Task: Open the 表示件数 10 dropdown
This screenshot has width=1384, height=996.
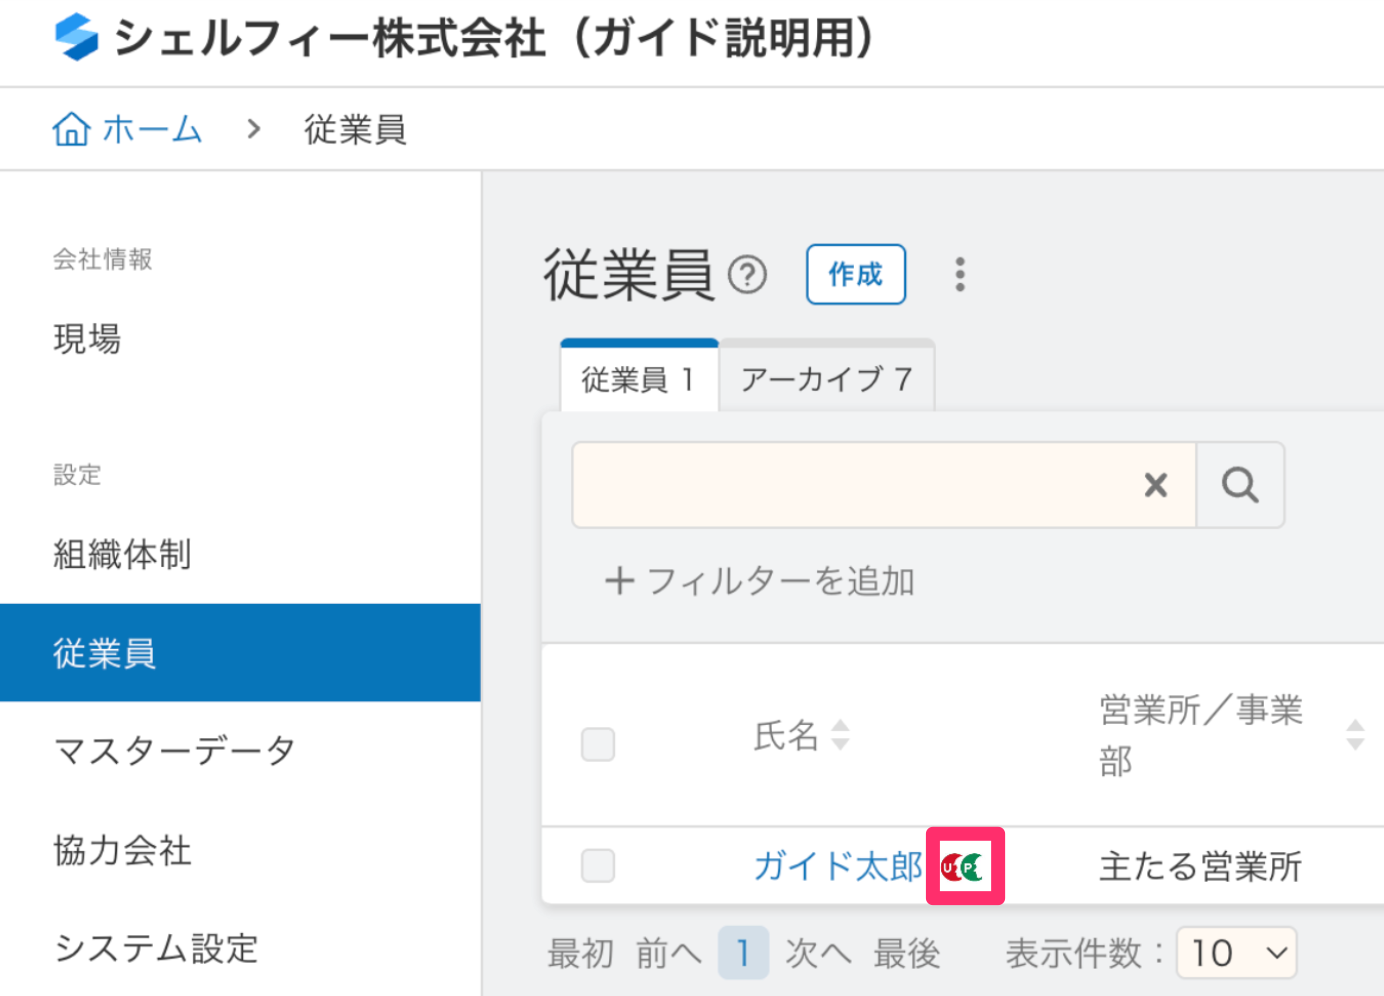Action: coord(1237,953)
